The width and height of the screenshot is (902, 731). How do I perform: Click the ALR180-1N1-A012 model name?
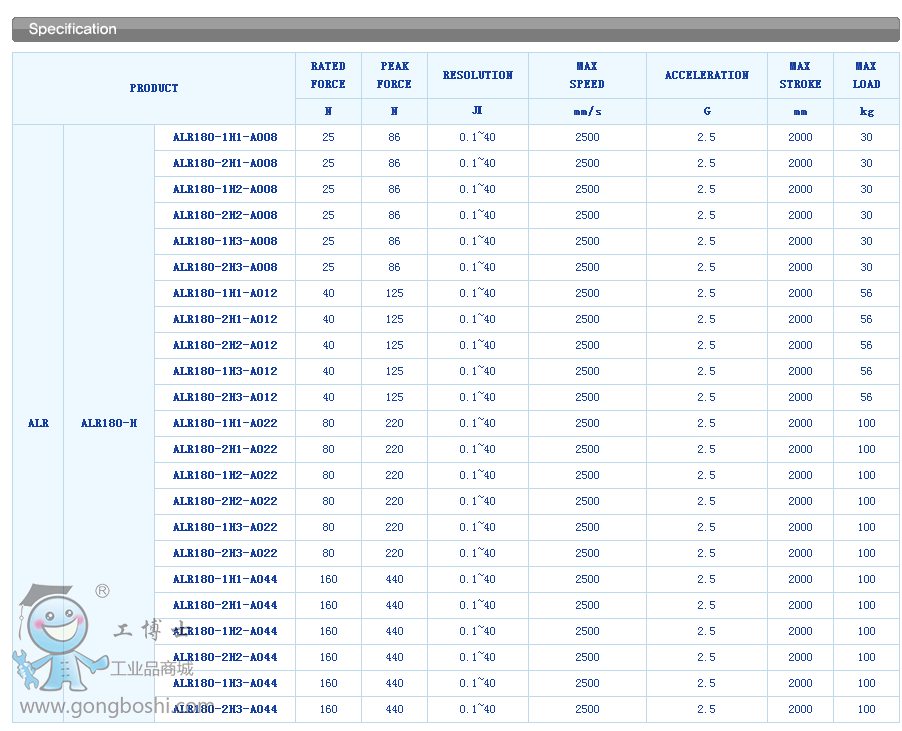[225, 293]
